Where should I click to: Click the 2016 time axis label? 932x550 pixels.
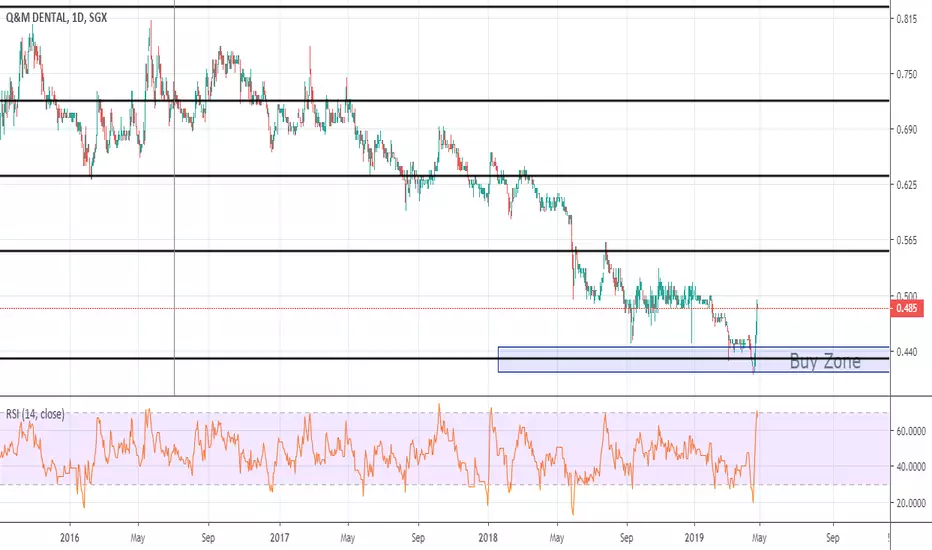click(70, 538)
